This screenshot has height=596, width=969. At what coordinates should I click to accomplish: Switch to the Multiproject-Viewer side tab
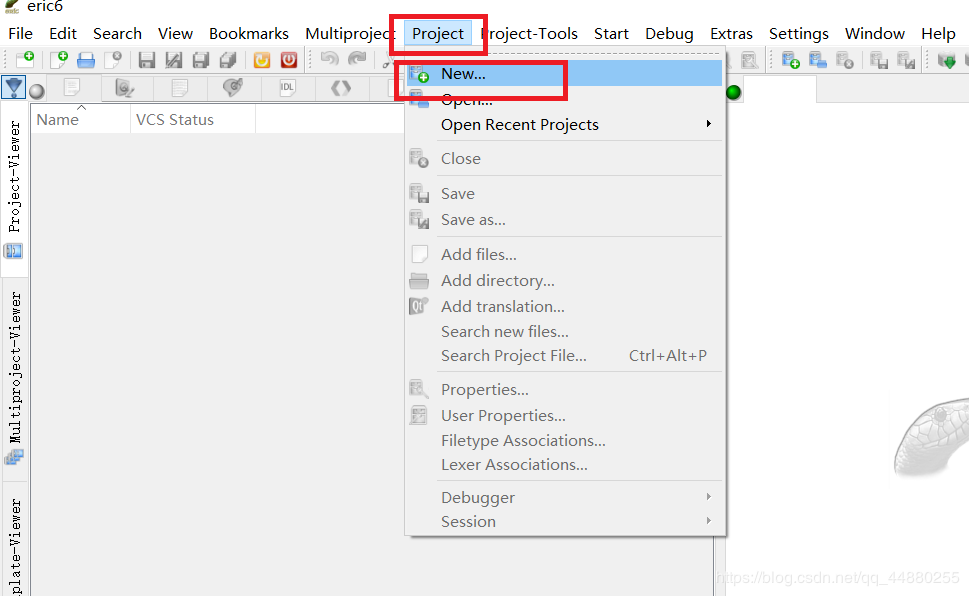(14, 378)
